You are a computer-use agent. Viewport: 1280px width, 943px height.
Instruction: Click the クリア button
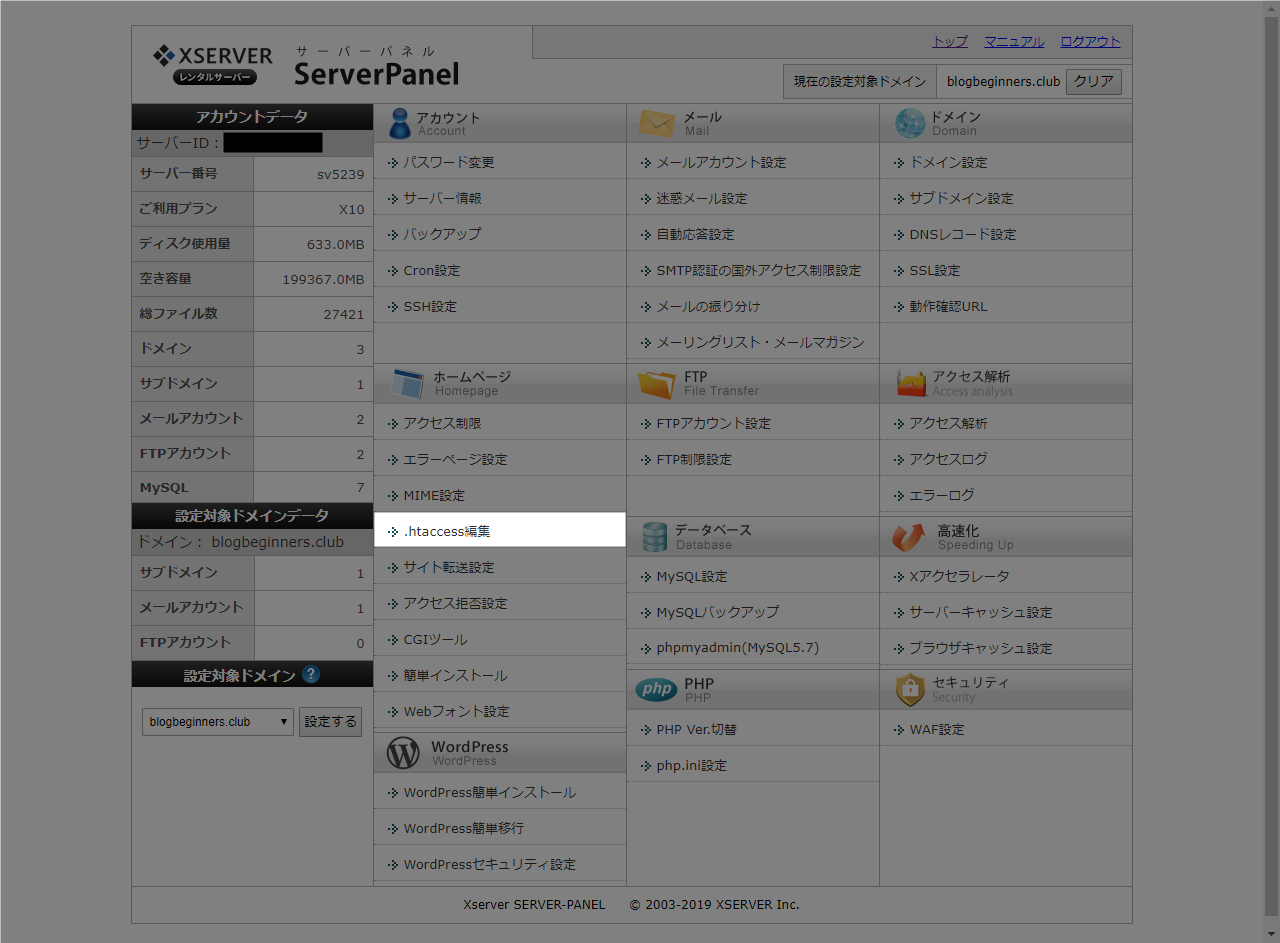click(1094, 82)
